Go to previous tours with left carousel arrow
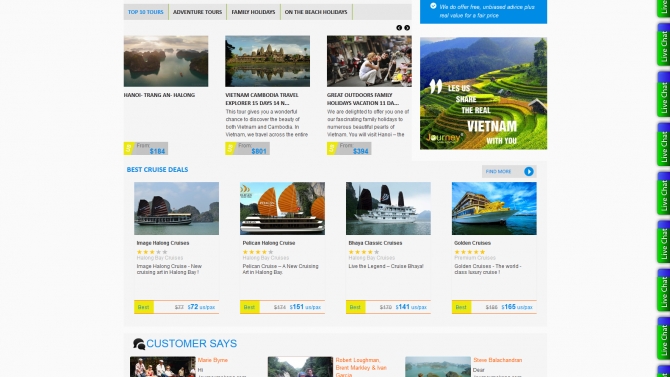Image resolution: width=670 pixels, height=377 pixels. pos(399,28)
